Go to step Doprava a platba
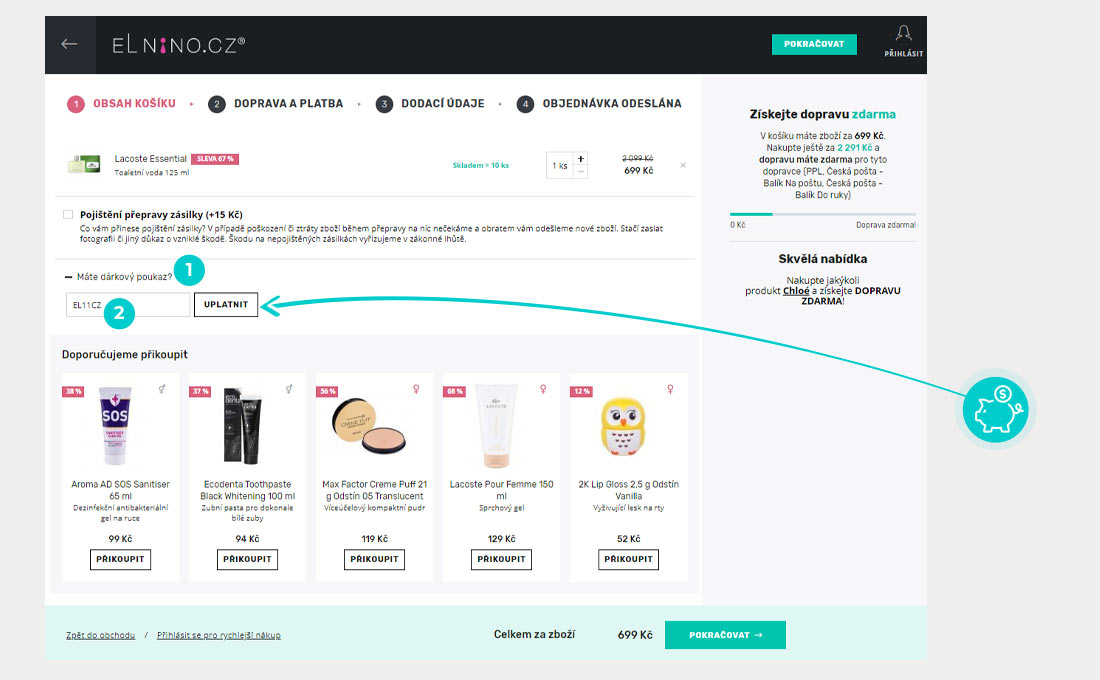The width and height of the screenshot is (1100, 680). tap(276, 104)
